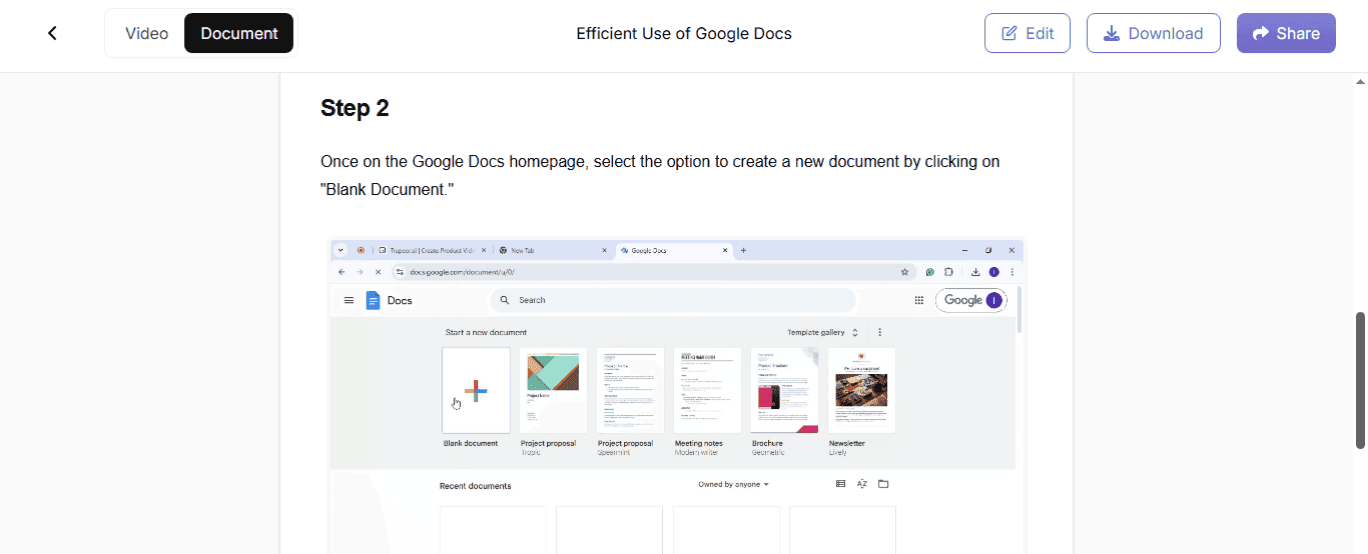Image resolution: width=1368 pixels, height=554 pixels.
Task: Click the Search field in the Docs screenshot
Action: coord(672,300)
